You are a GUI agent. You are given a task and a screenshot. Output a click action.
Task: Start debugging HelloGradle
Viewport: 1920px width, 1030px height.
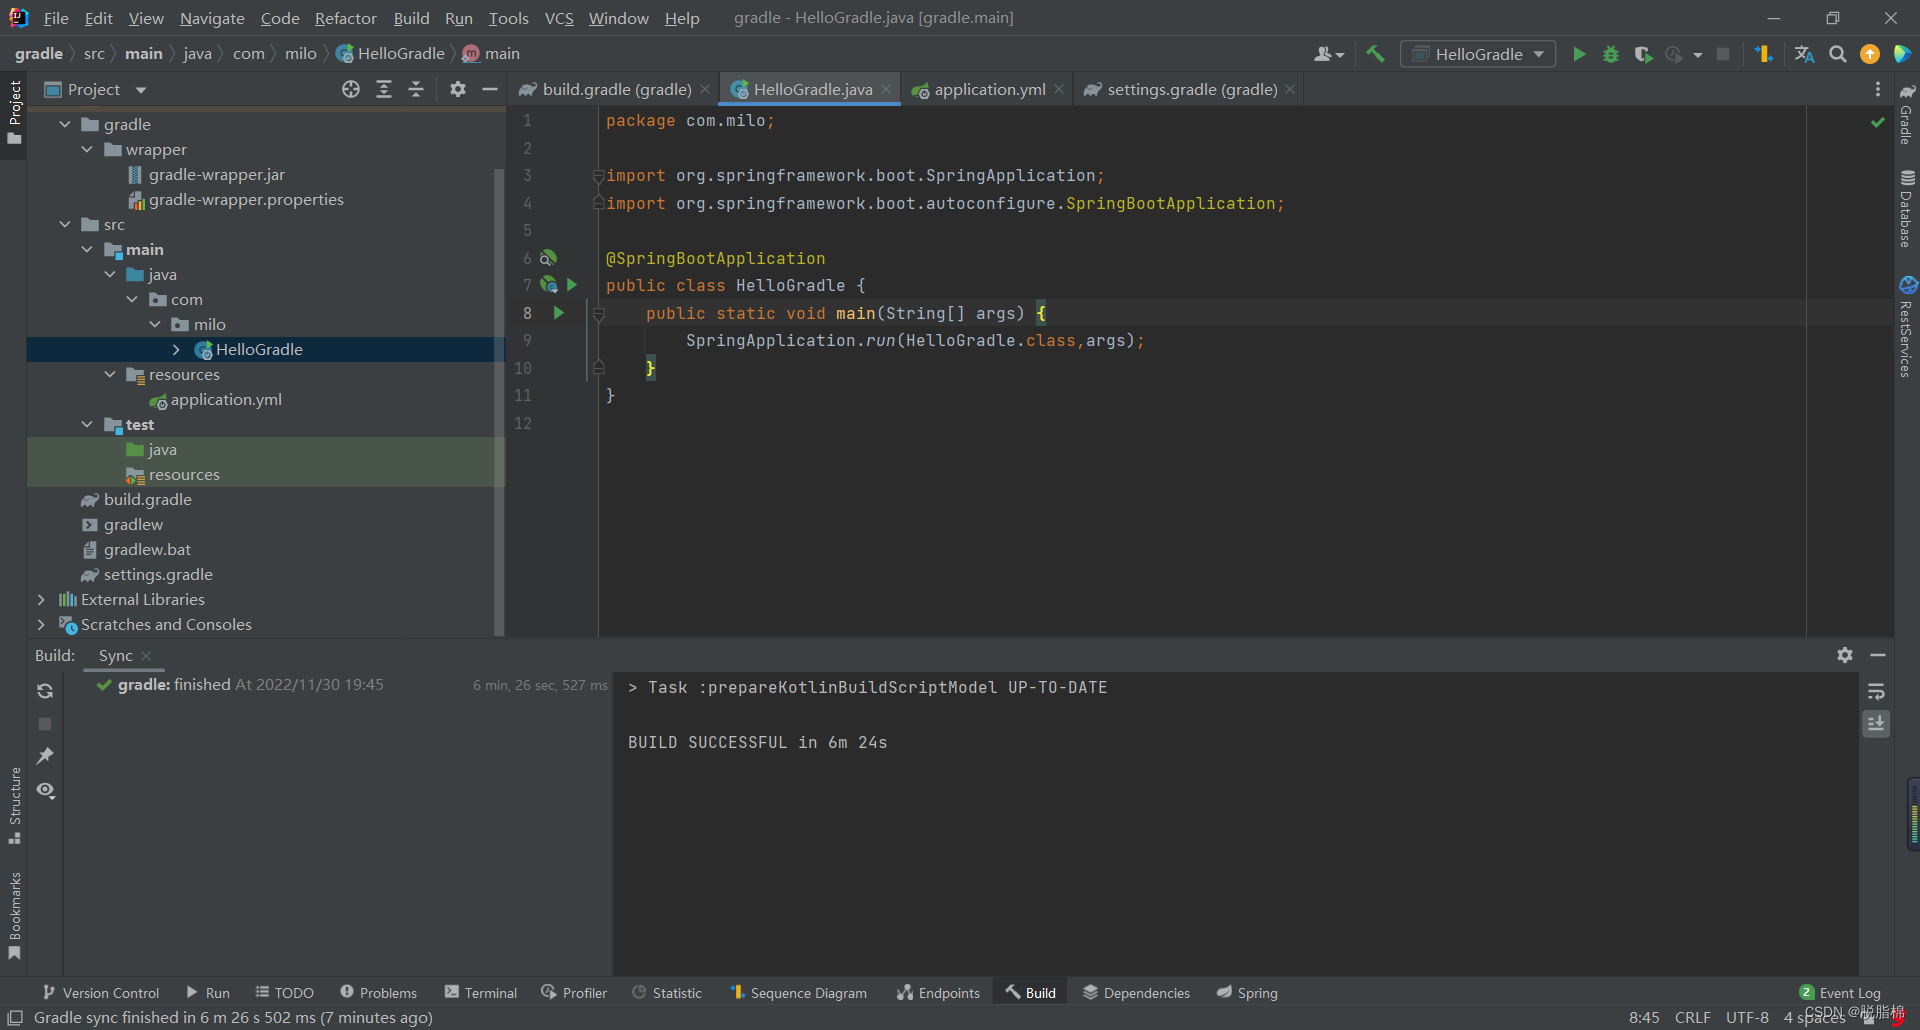pos(1610,54)
